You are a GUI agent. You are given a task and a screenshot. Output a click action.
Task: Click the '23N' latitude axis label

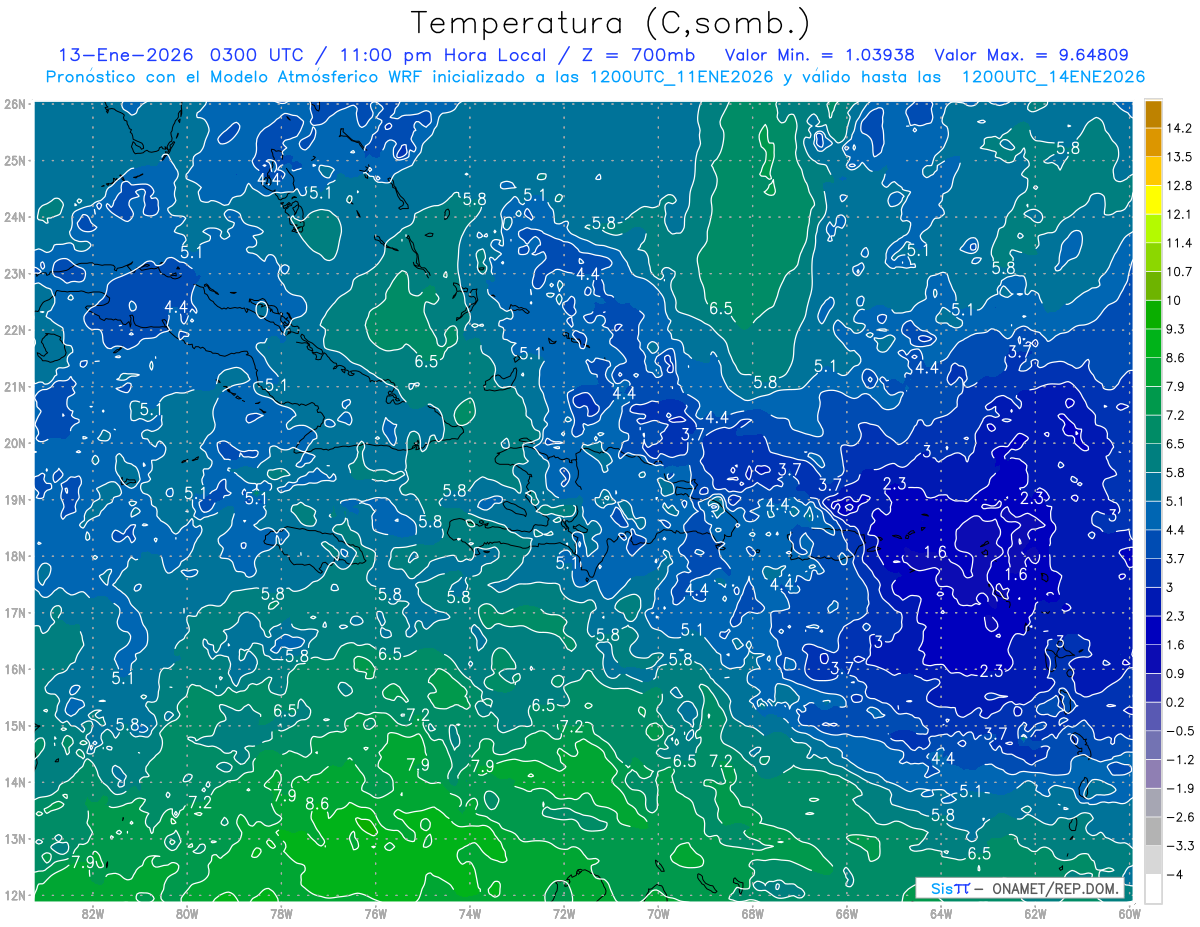[x=15, y=273]
